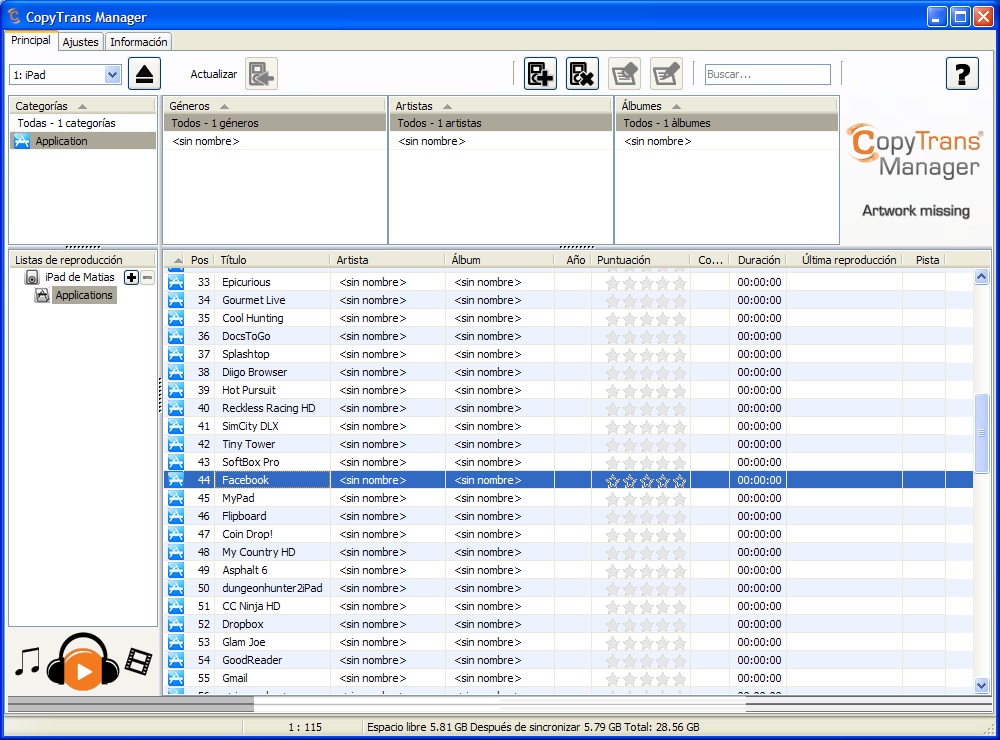Click the edit artwork checkmark-pencil icon

pos(666,74)
